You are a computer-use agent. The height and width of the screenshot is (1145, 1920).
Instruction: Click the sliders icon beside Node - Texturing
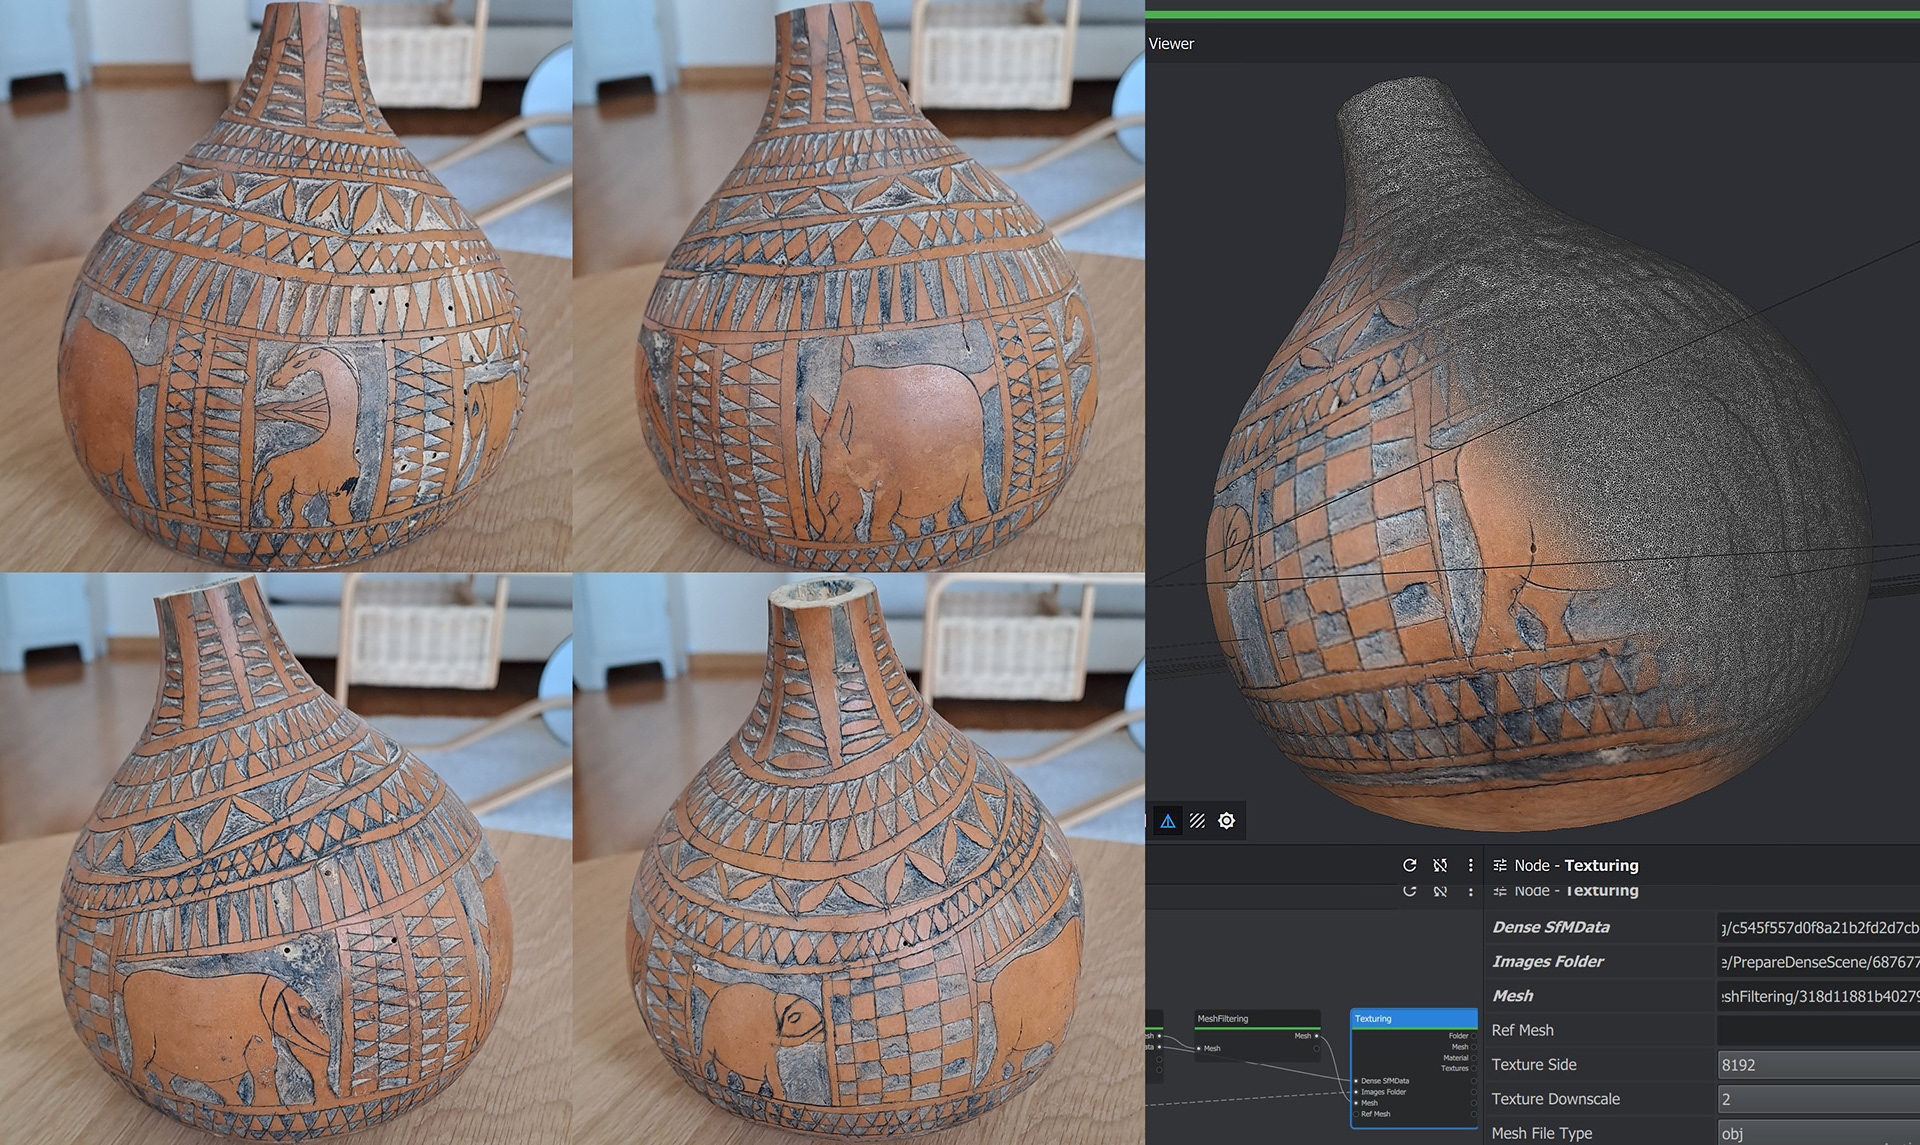click(x=1500, y=865)
